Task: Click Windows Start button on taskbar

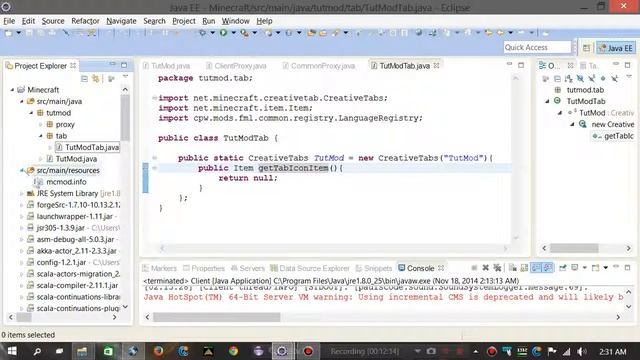Action: pos(11,351)
